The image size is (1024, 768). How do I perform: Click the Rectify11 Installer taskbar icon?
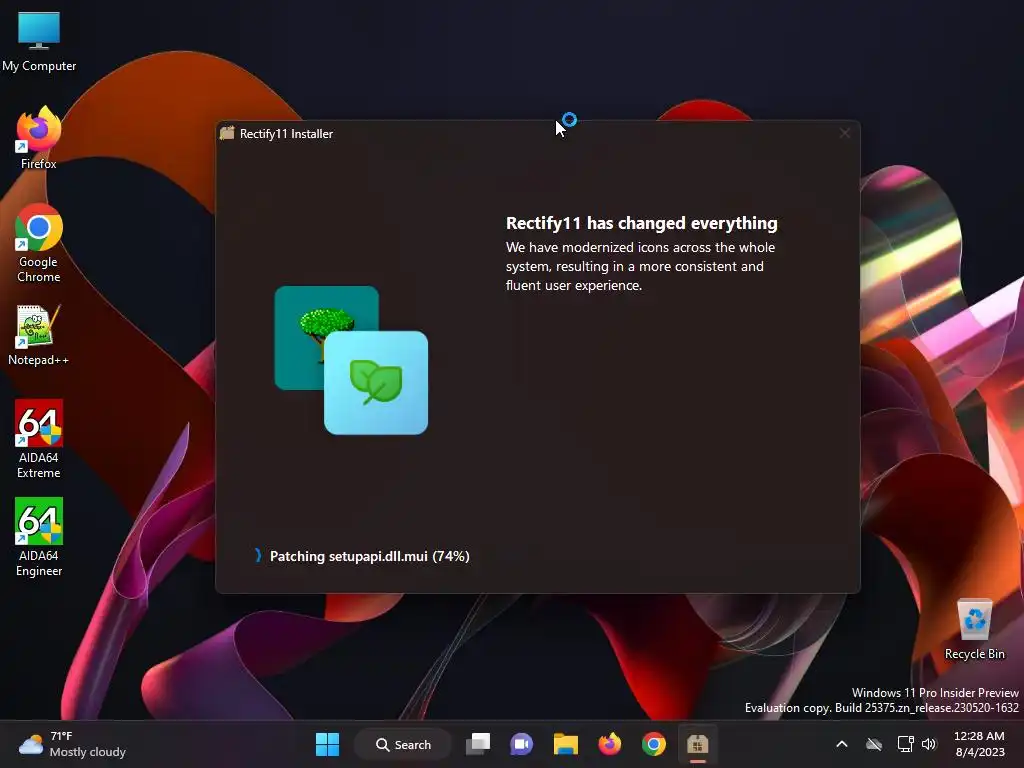pos(697,744)
